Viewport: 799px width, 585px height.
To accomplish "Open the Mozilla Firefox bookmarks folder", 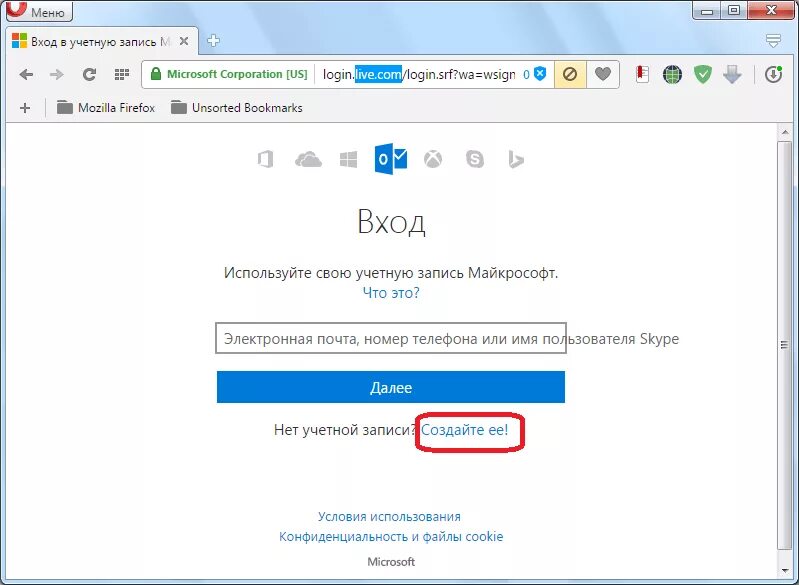I will [106, 108].
